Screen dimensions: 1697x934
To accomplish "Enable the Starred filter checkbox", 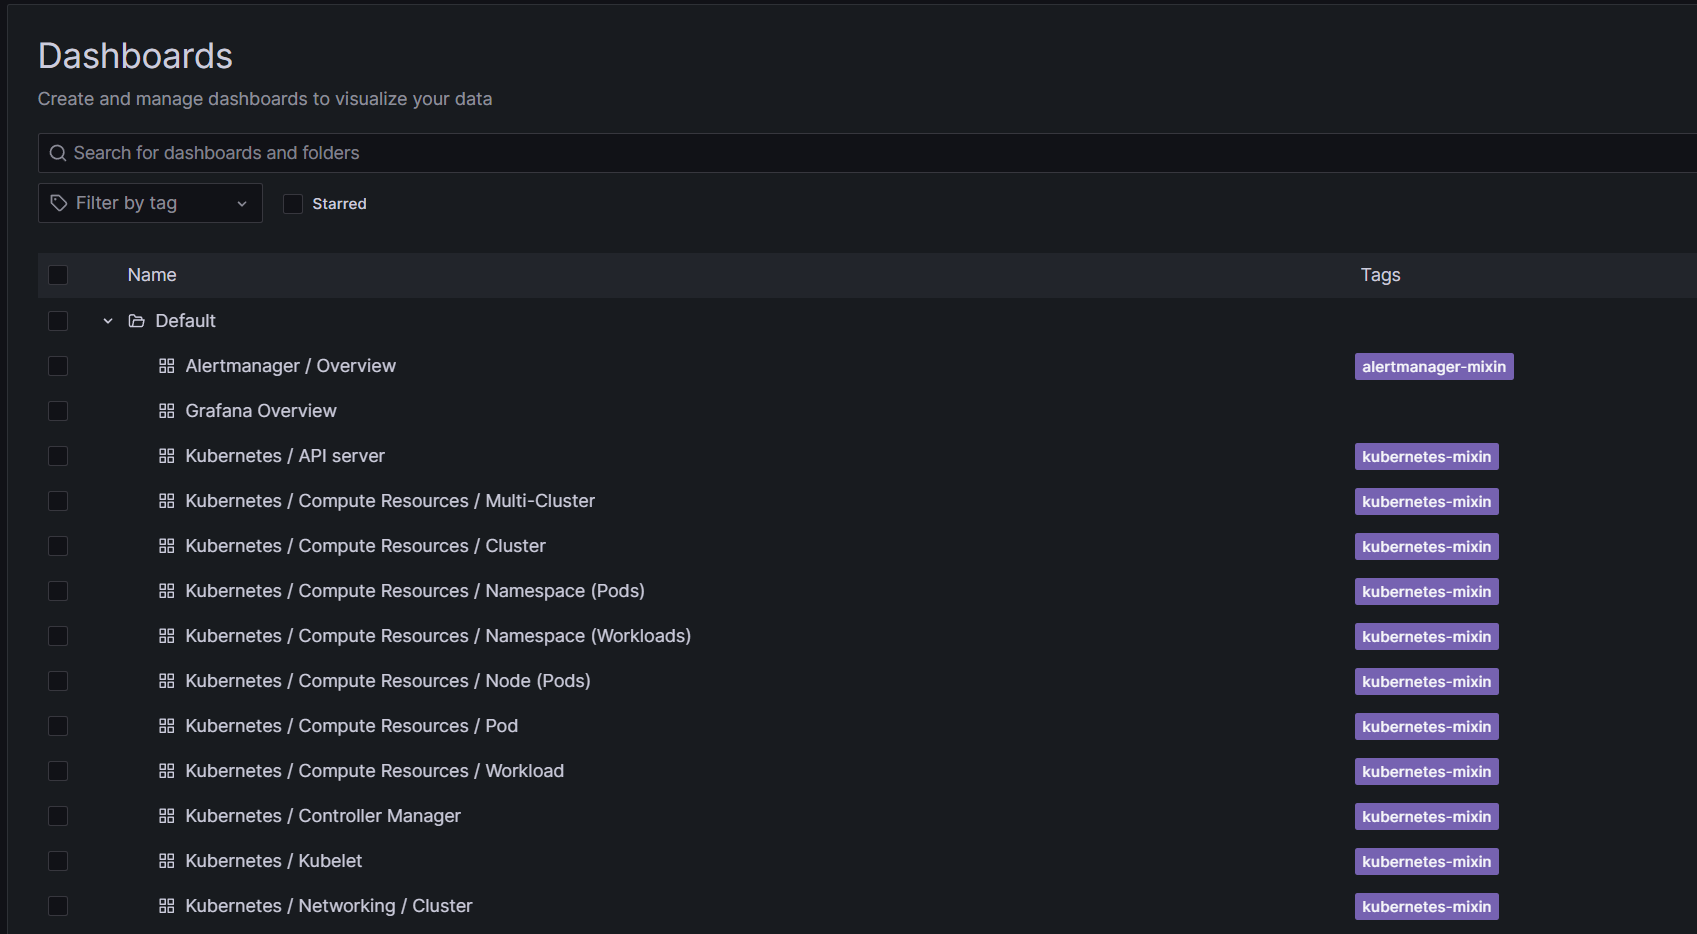I will (x=293, y=204).
